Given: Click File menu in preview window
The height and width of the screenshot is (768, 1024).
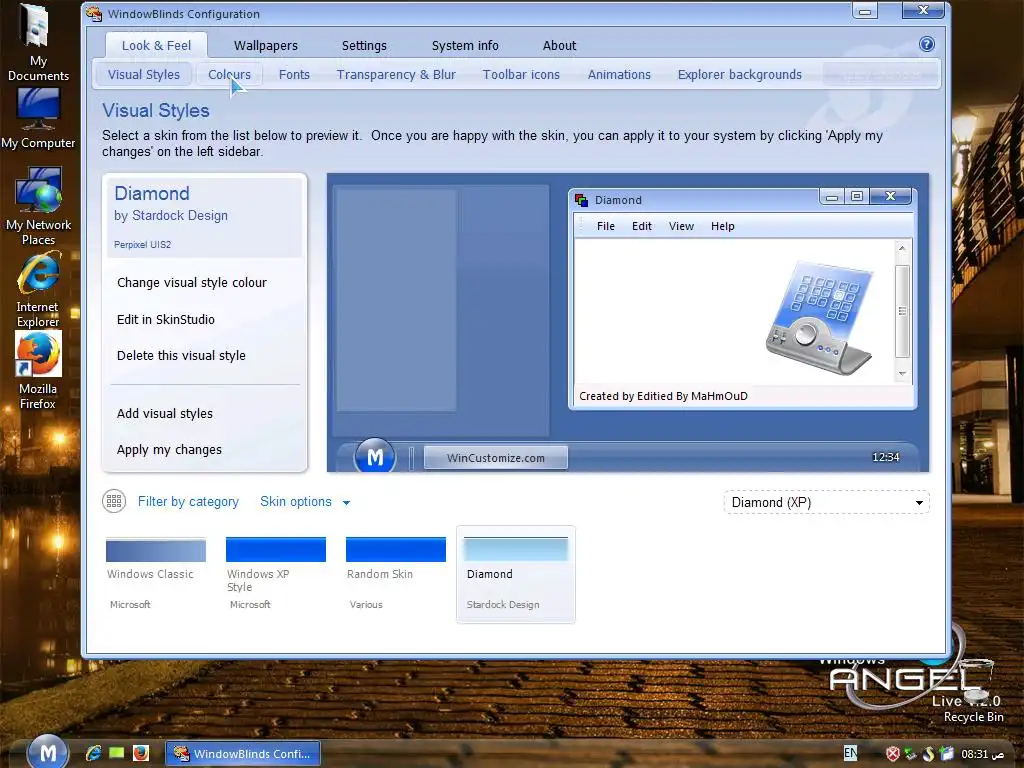Looking at the screenshot, I should pyautogui.click(x=605, y=226).
